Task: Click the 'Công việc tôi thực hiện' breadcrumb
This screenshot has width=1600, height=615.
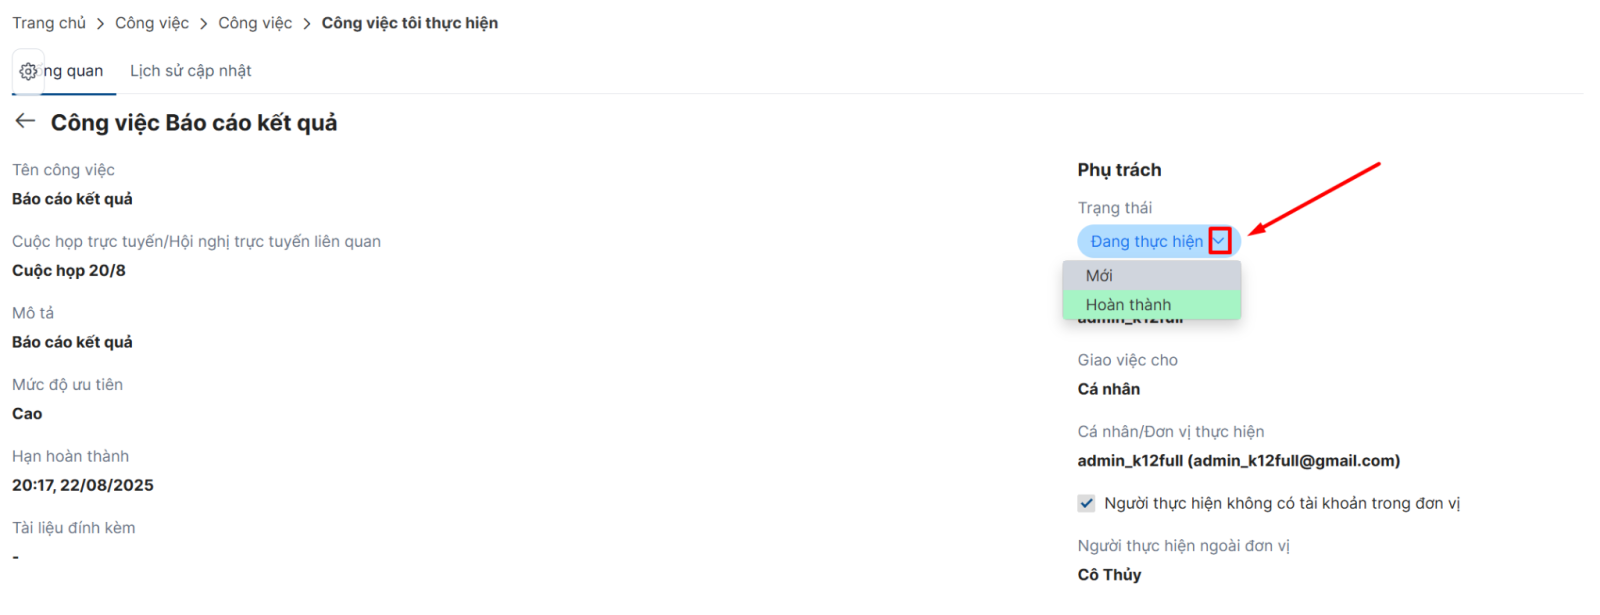Action: (409, 23)
